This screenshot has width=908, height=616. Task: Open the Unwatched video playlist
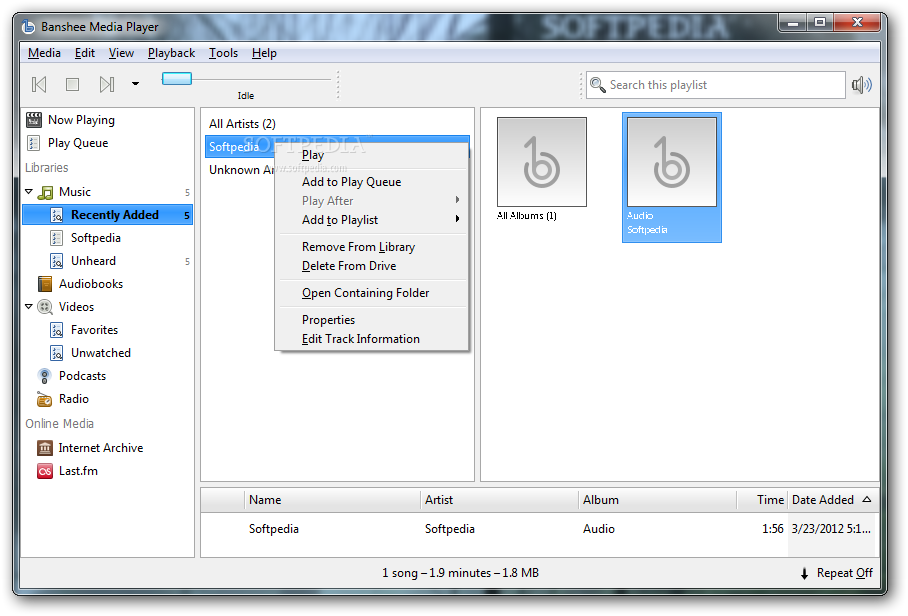[101, 353]
